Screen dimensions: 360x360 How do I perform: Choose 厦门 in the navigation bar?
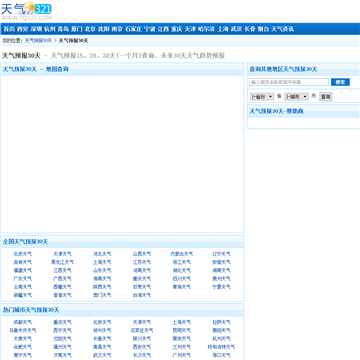click(76, 29)
